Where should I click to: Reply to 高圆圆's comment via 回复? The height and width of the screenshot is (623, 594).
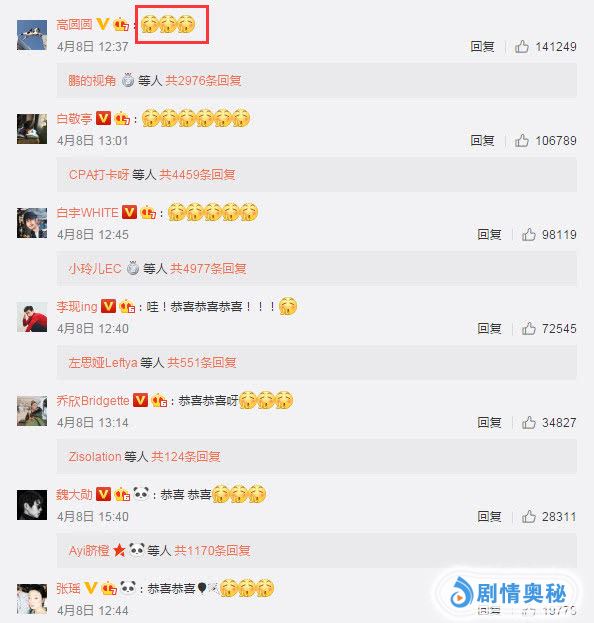coord(482,46)
